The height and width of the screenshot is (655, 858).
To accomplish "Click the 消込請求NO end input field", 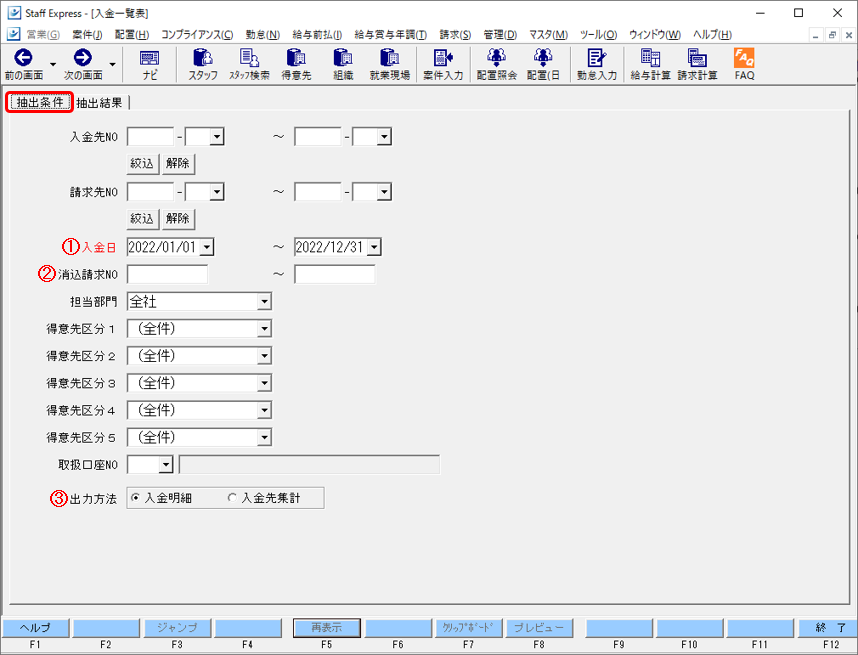I will (335, 274).
